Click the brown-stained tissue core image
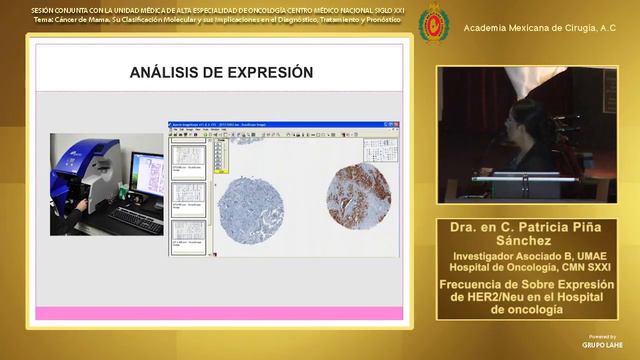640x360 pixels. tap(359, 196)
